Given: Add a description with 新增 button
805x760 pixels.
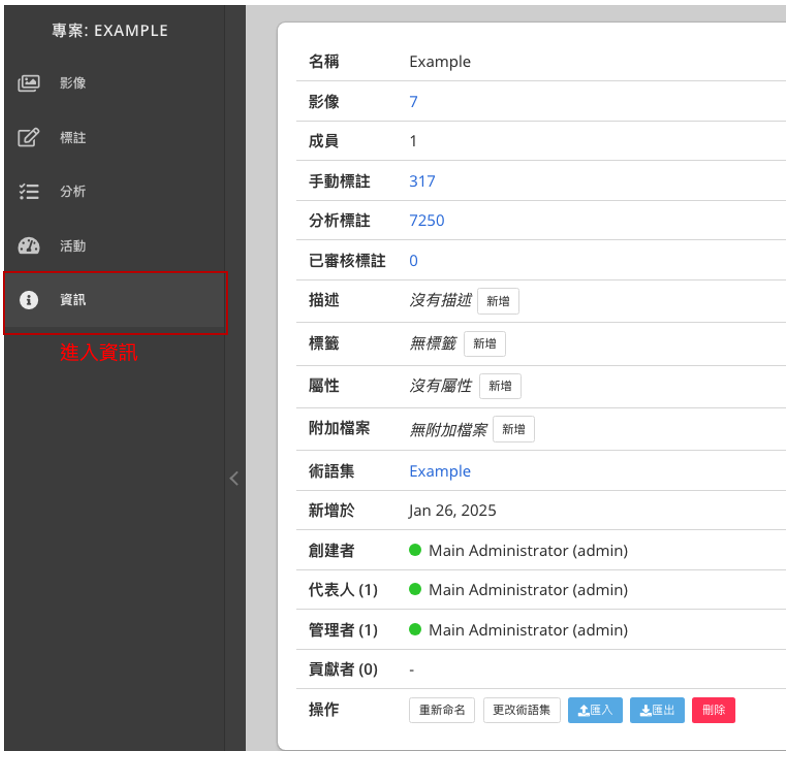Looking at the screenshot, I should click(x=498, y=301).
